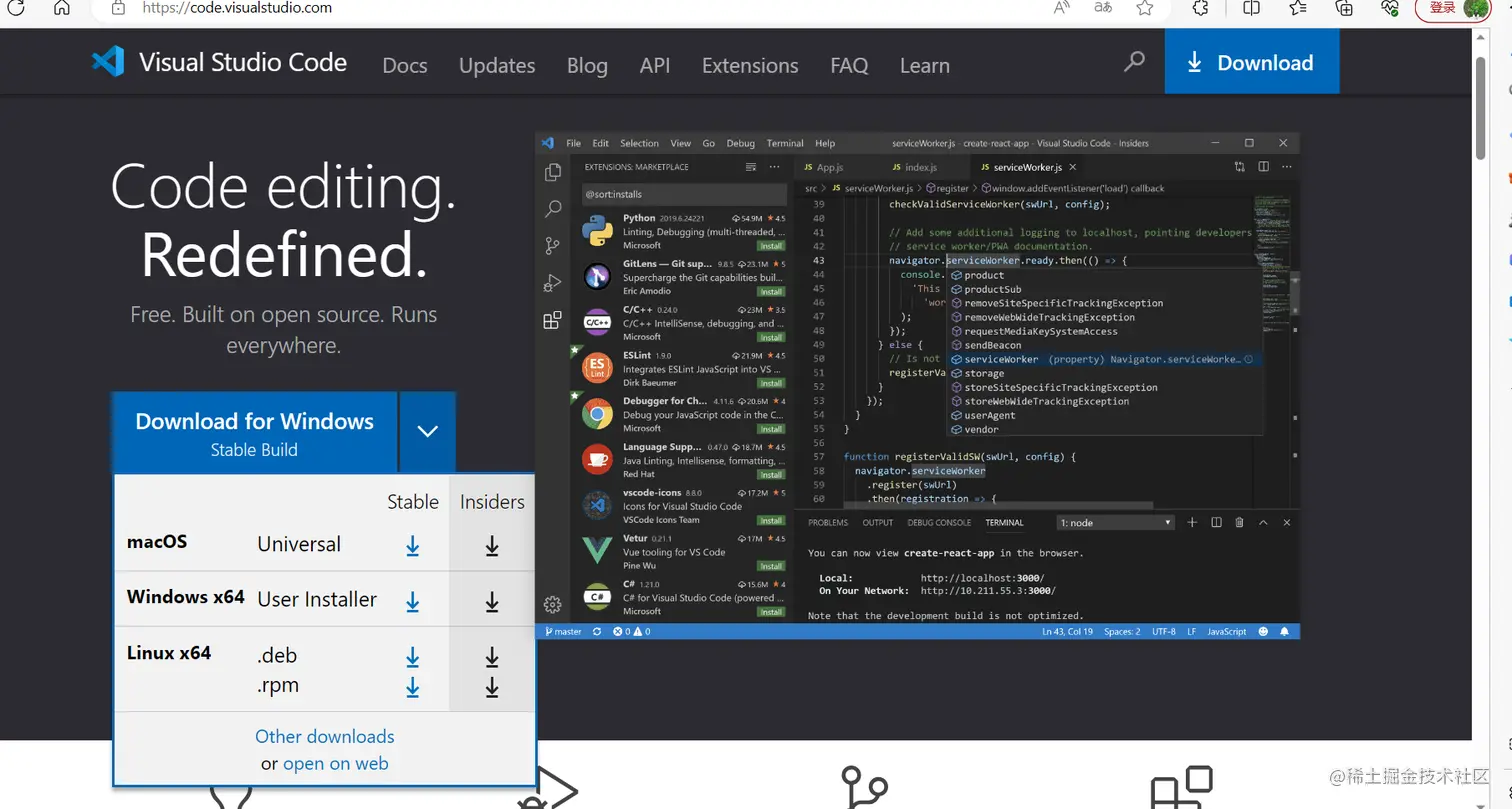Download Linux .rpm Insiders package
1512x809 pixels.
pos(492,687)
